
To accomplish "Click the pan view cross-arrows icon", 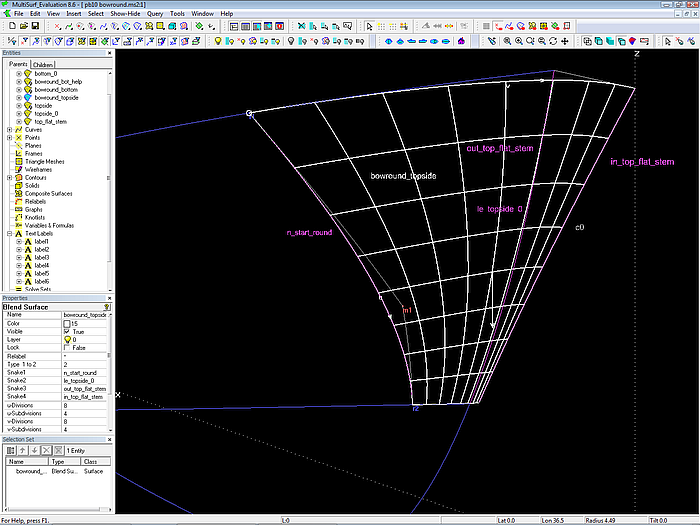I will click(x=565, y=41).
